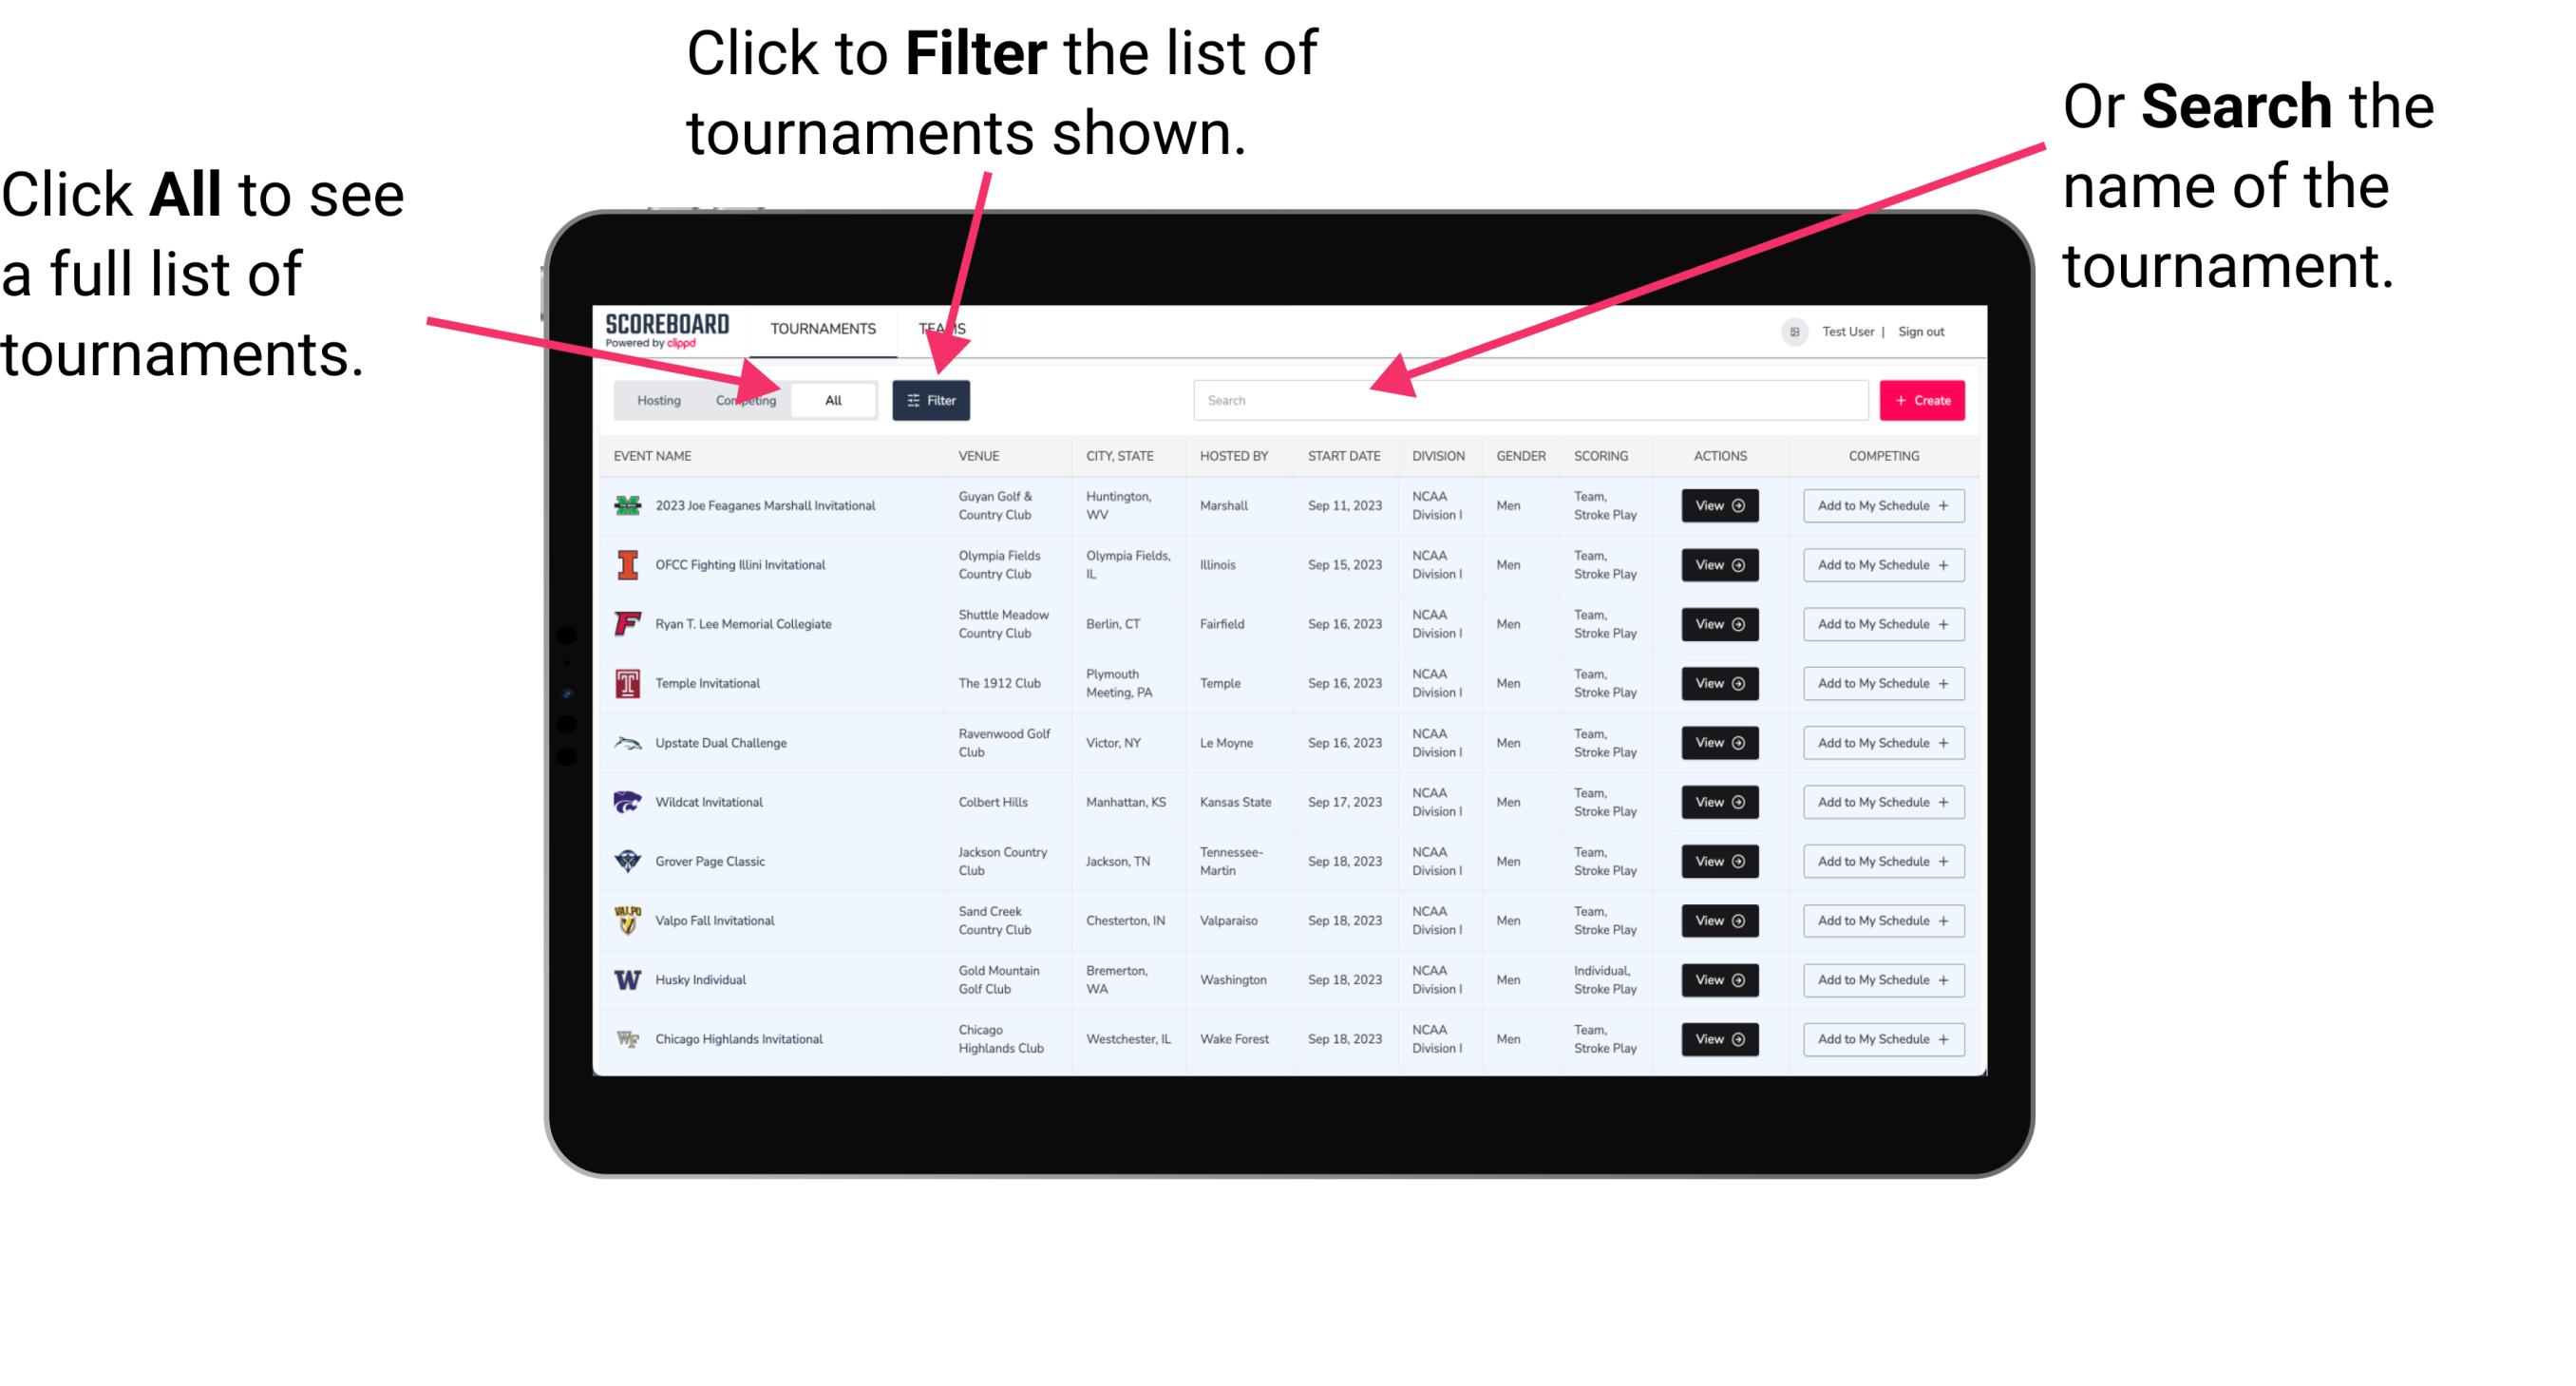Toggle the Hosting filter tab
This screenshot has width=2576, height=1386.
pos(655,399)
